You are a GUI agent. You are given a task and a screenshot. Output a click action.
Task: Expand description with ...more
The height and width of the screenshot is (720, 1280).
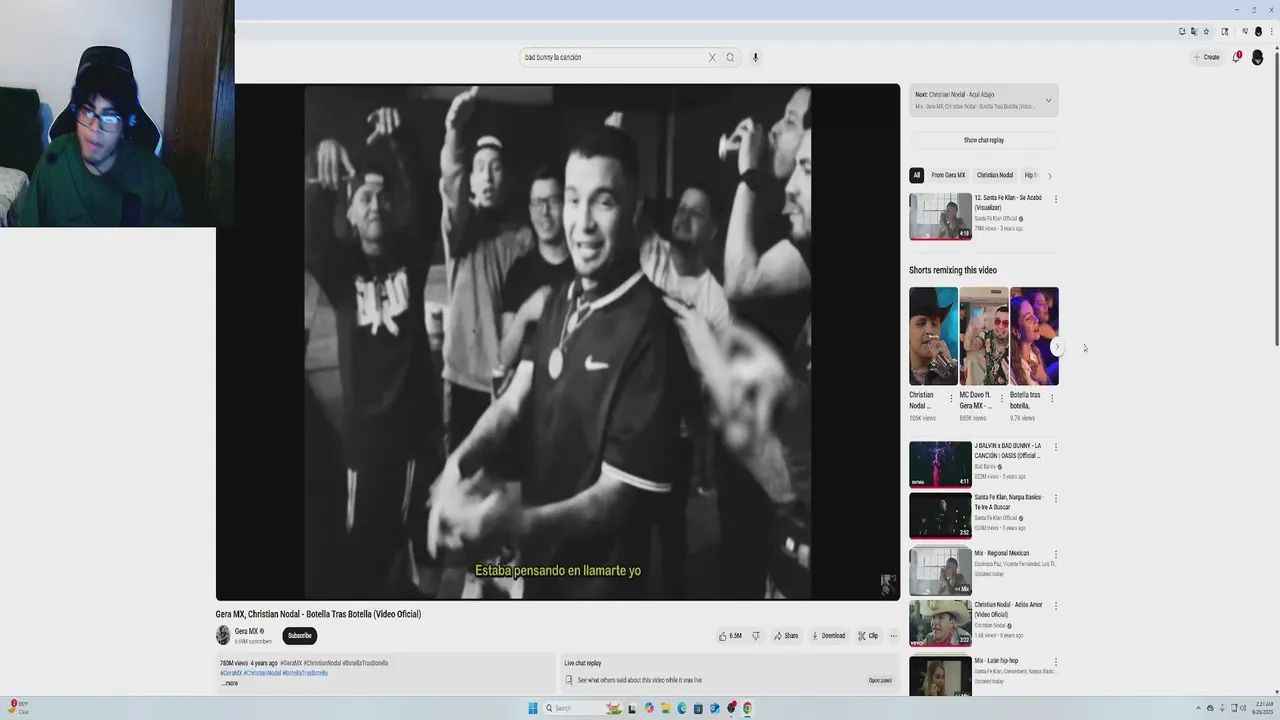(230, 683)
